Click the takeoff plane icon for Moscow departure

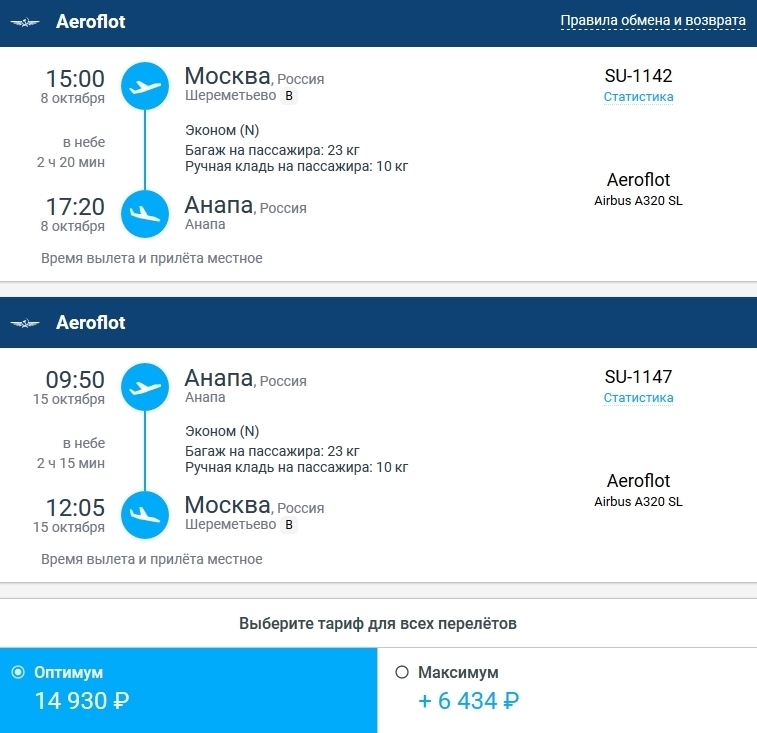pos(145,86)
